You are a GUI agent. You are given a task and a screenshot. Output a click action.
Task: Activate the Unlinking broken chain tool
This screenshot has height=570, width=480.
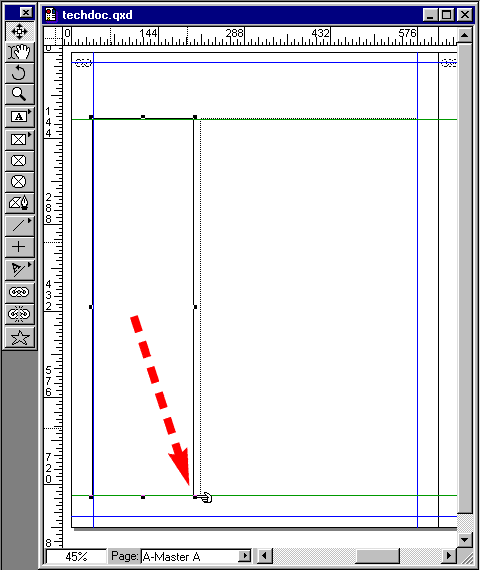point(20,314)
